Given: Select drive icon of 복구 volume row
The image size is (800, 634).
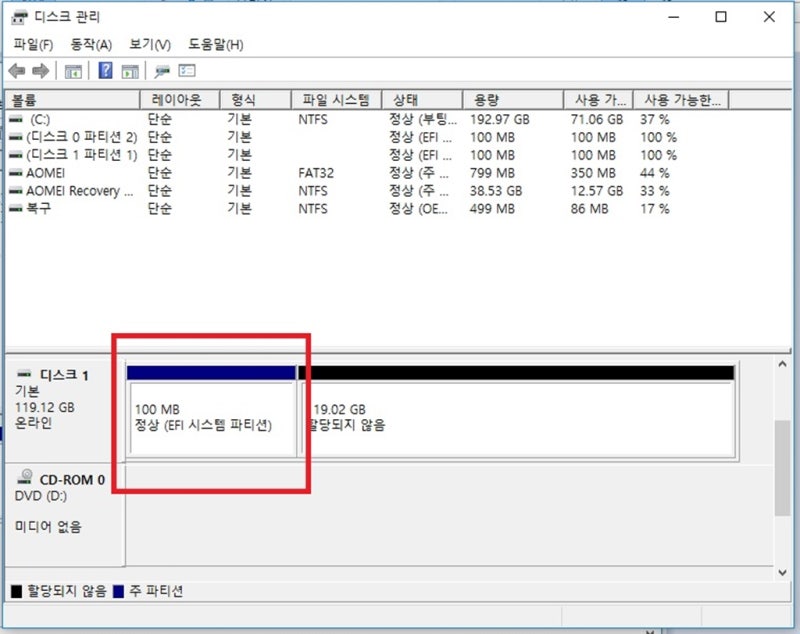Looking at the screenshot, I should tap(16, 208).
